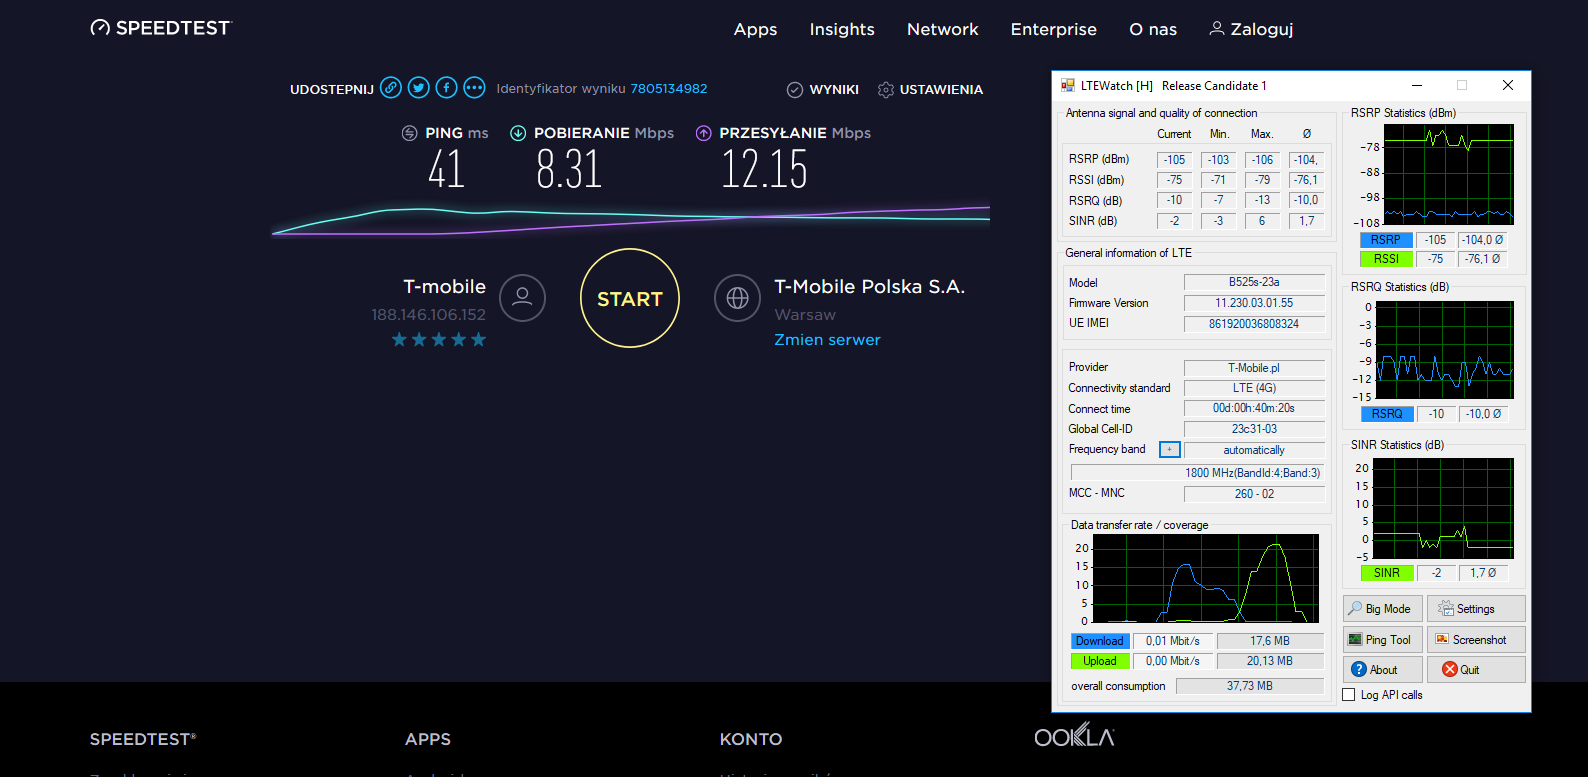1588x777 pixels.
Task: Open Enterprise menu item
Action: point(1054,30)
